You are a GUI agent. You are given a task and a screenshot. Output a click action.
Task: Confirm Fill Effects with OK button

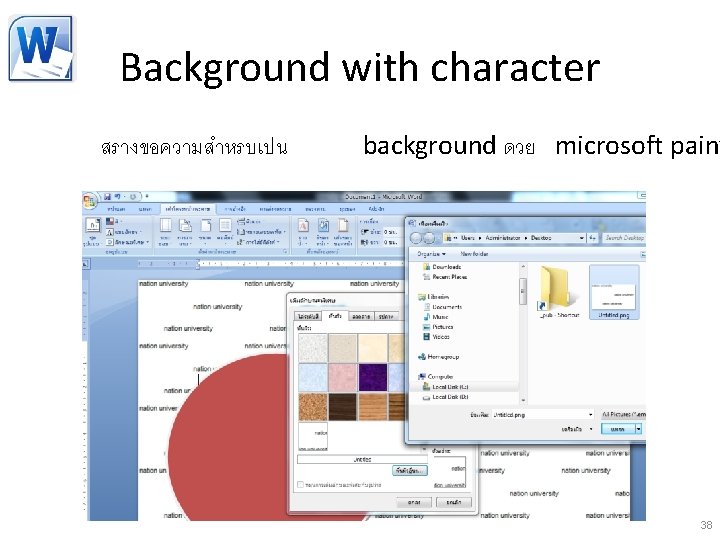414,502
